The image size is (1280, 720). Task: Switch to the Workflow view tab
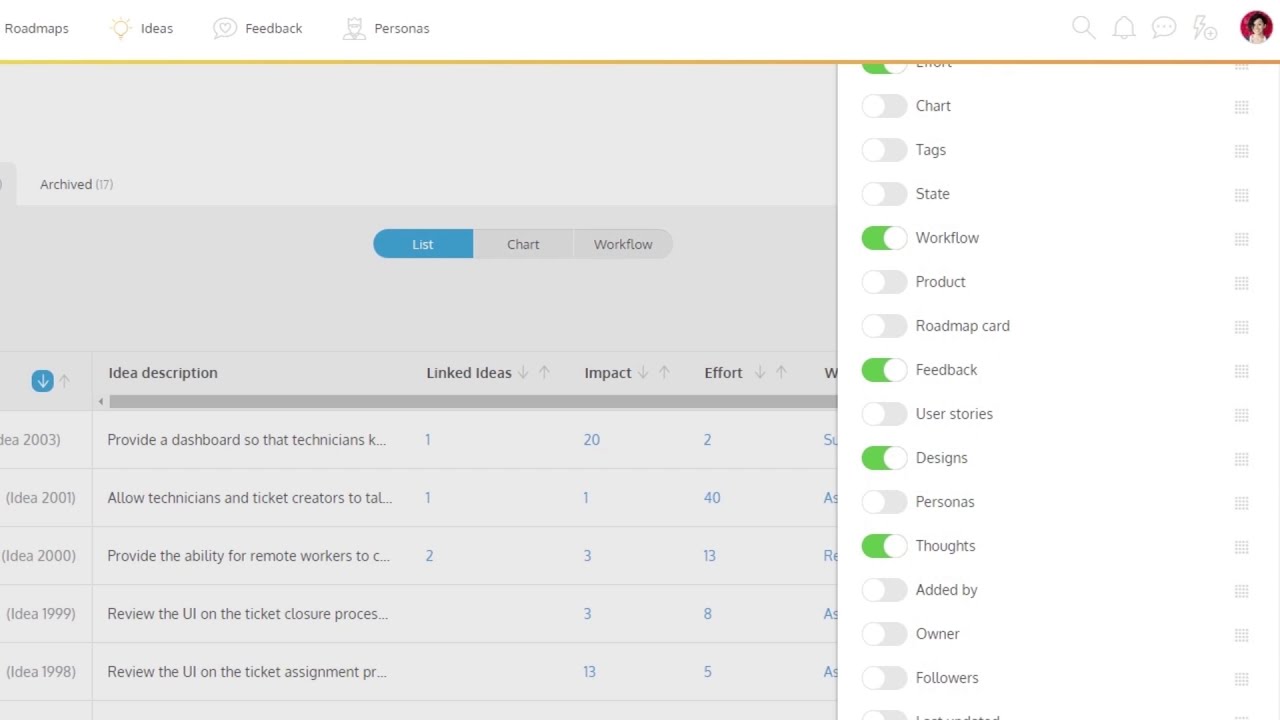[x=623, y=244]
